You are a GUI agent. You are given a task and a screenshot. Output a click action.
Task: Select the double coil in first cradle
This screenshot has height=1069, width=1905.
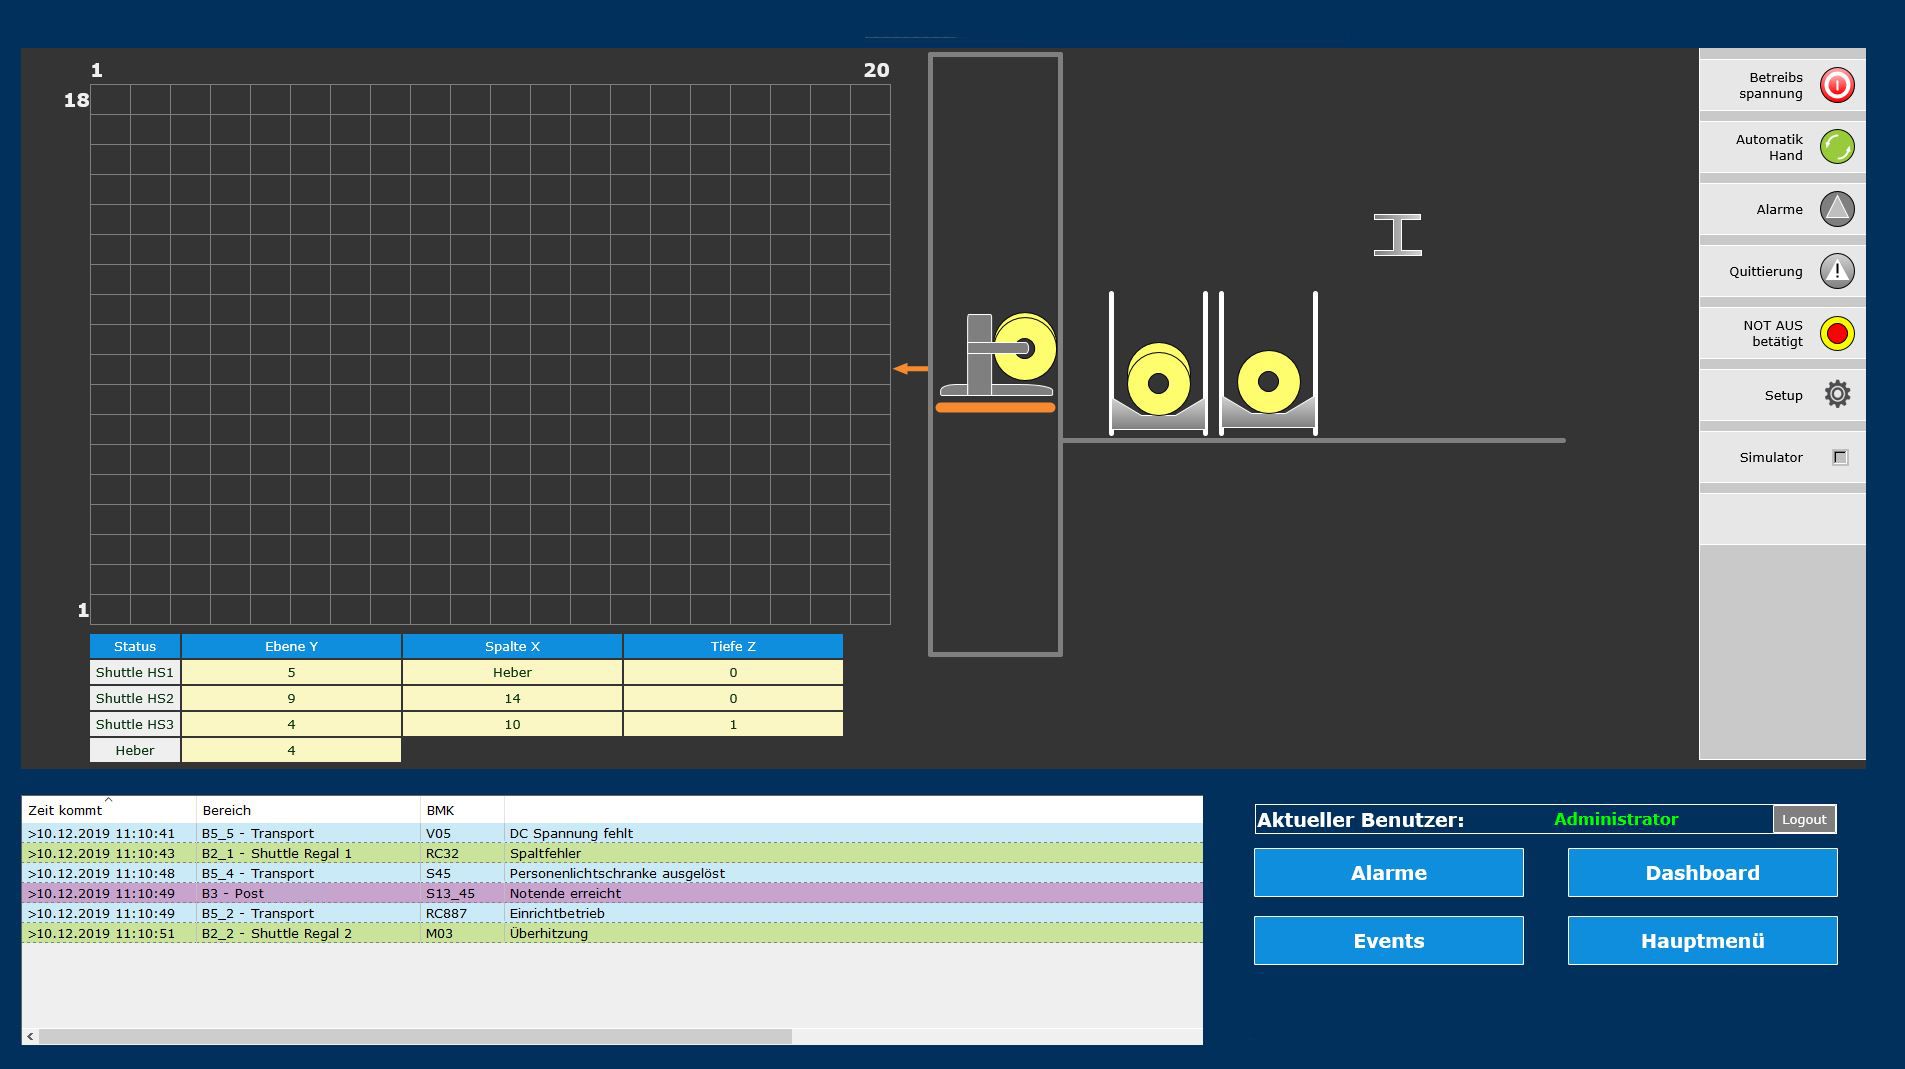[x=1158, y=380]
